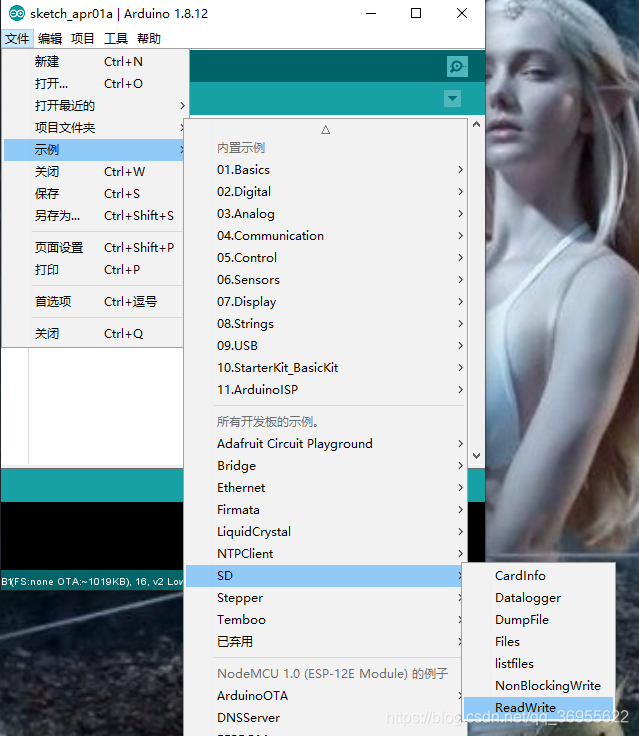Screen dimensions: 639x736
Task: Expand Firmata library examples
Action: coord(326,510)
